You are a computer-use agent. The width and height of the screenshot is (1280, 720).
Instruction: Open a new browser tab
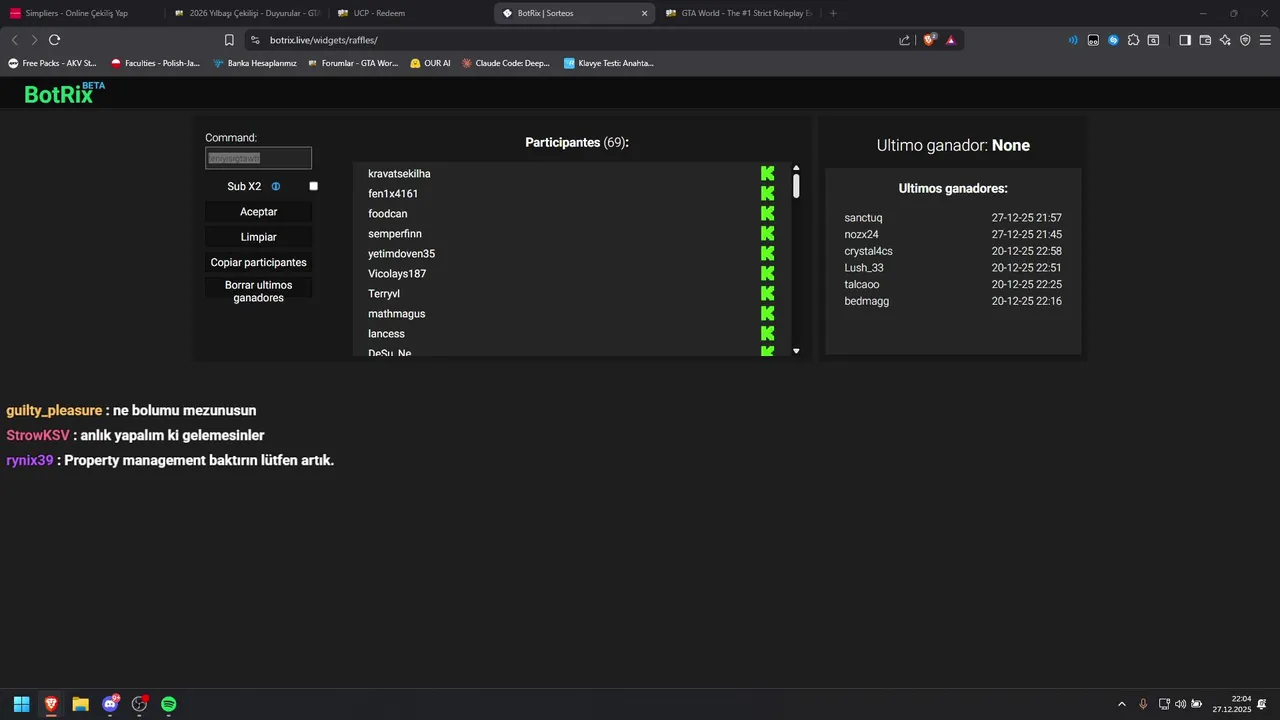pos(833,13)
